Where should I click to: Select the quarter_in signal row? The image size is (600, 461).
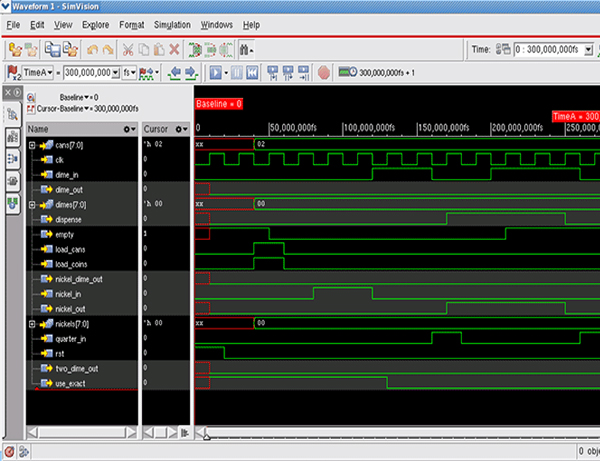pyautogui.click(x=82, y=339)
